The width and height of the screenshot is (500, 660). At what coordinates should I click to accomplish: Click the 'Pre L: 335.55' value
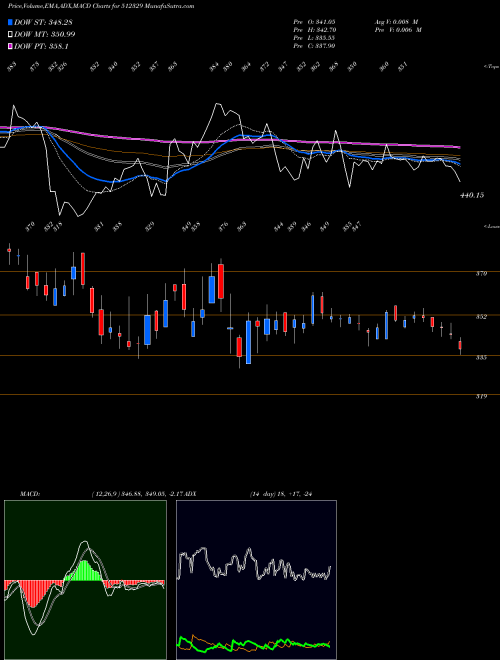(314, 38)
